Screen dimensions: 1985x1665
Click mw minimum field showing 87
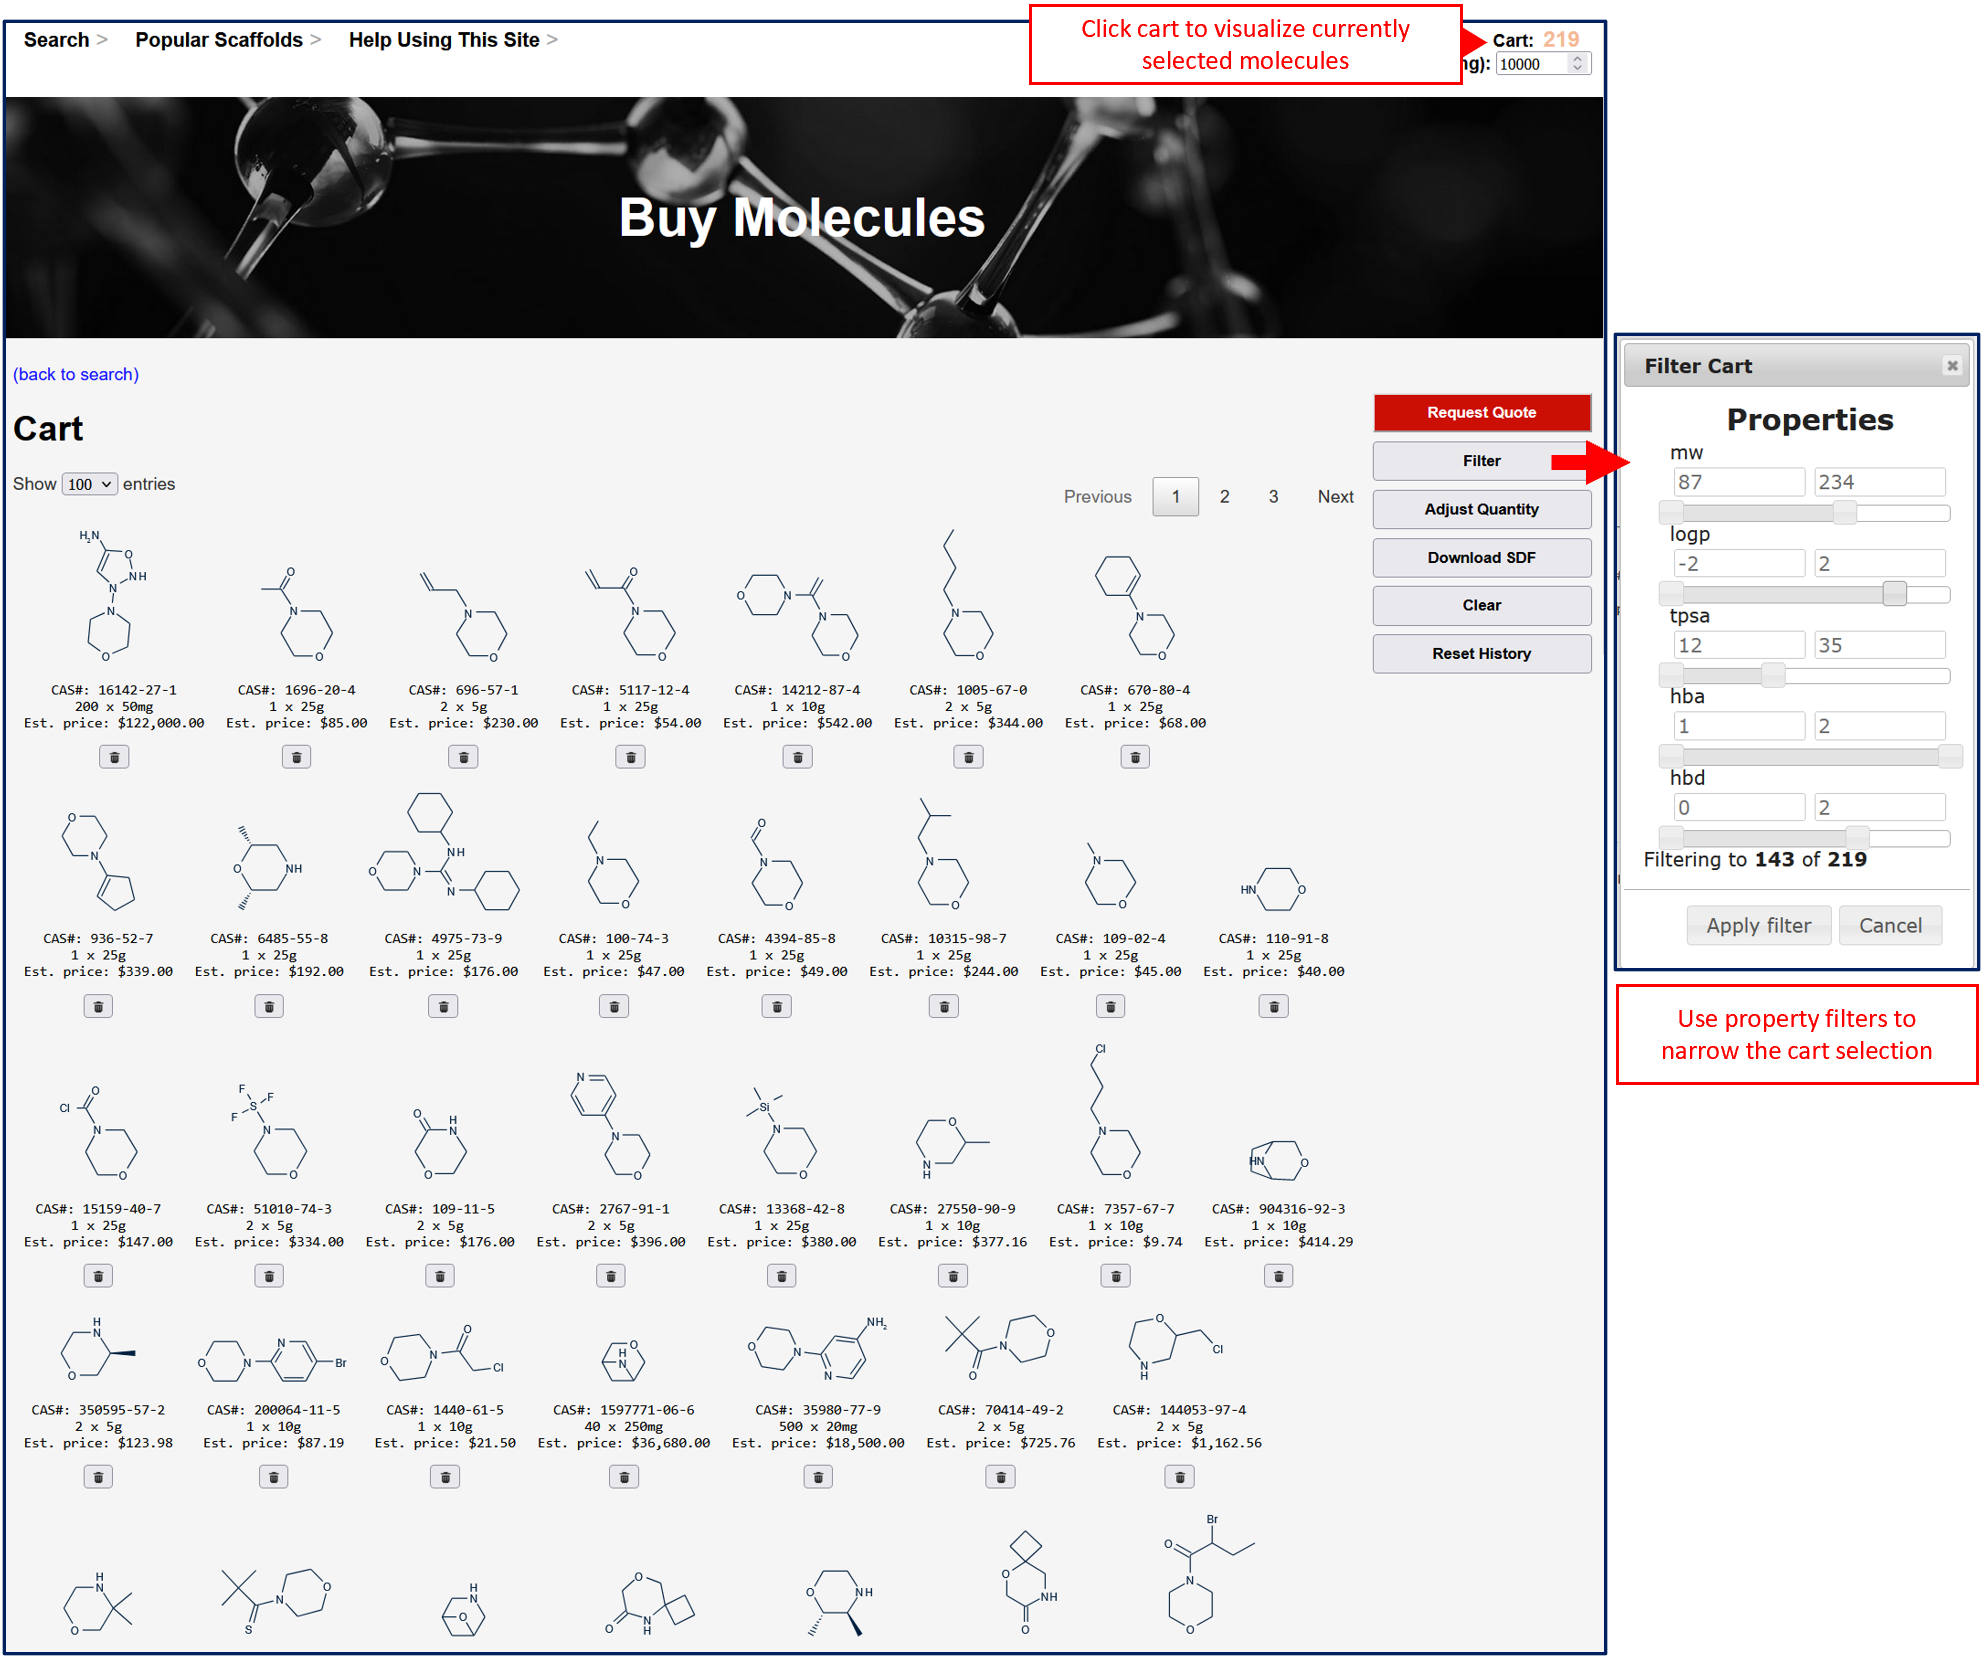click(x=1738, y=482)
